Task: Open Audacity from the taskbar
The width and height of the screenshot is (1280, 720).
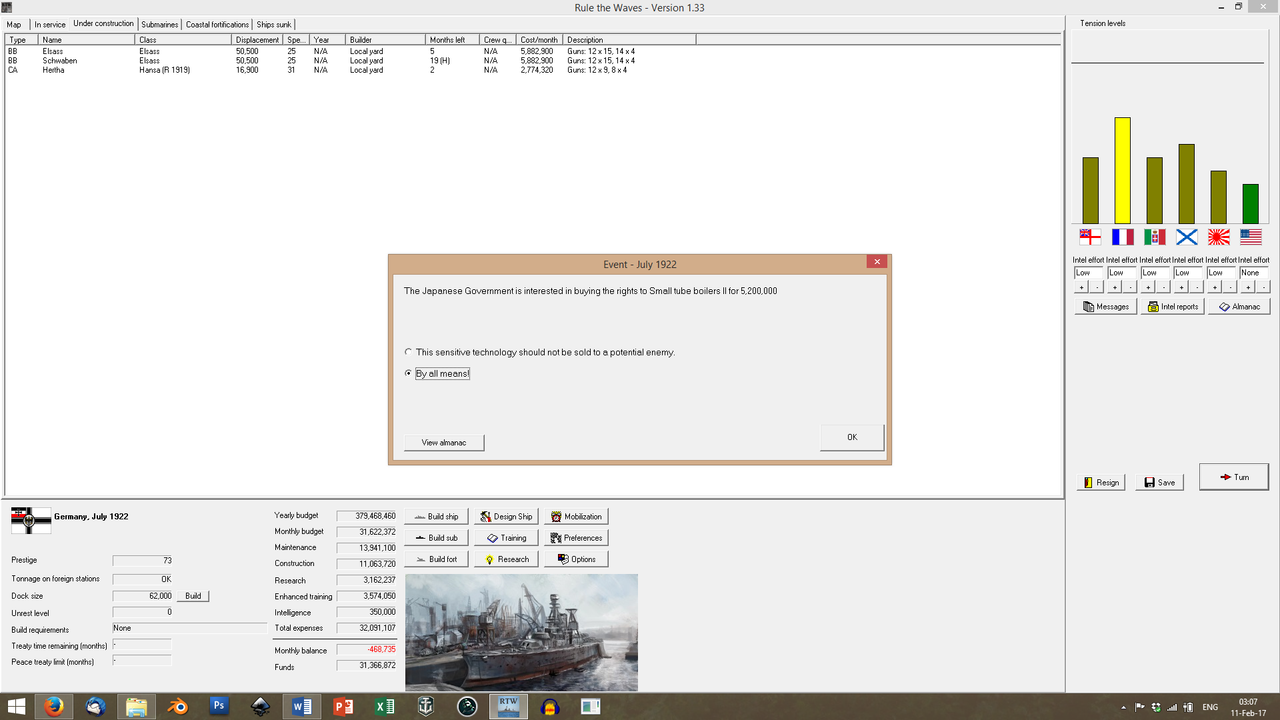Action: point(549,706)
